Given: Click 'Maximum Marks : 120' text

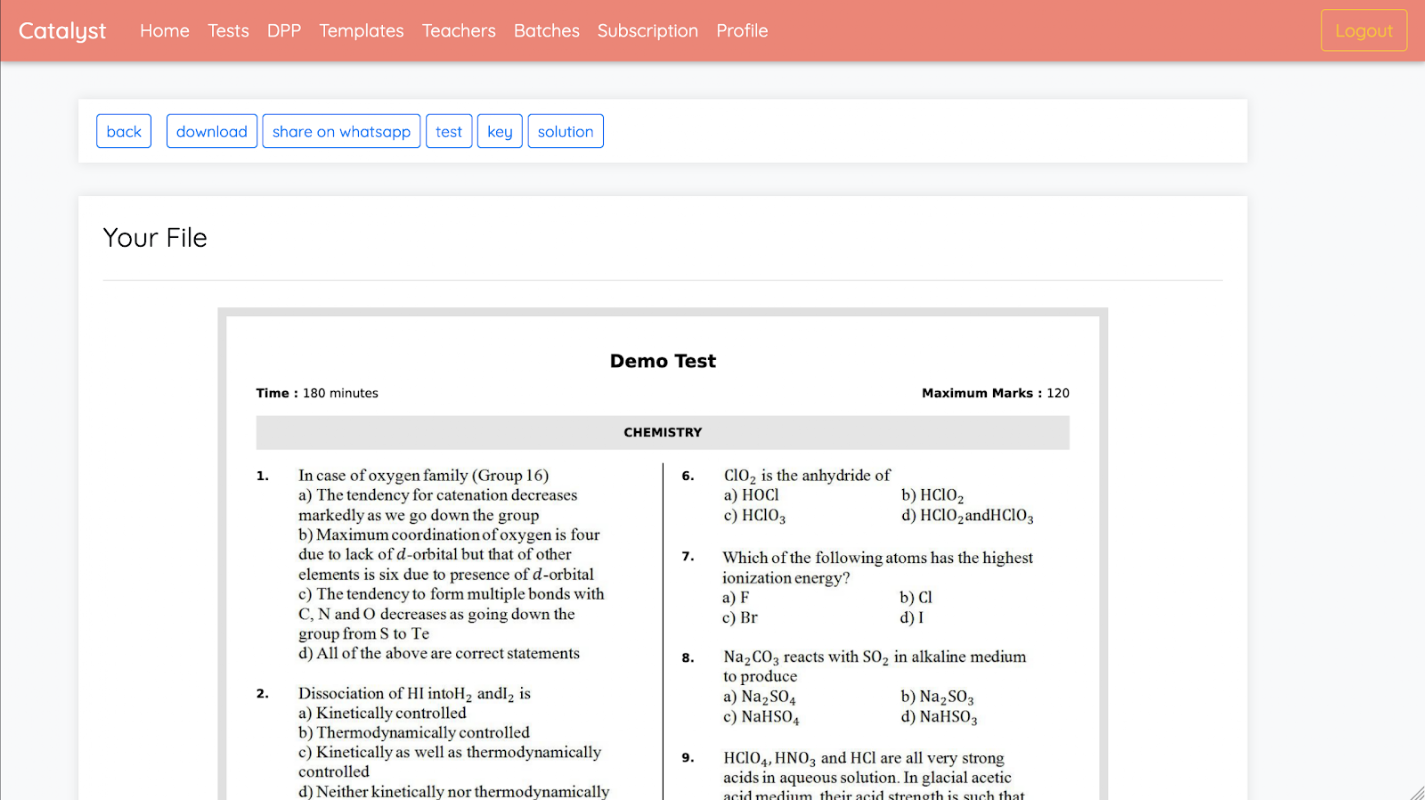Looking at the screenshot, I should 995,393.
